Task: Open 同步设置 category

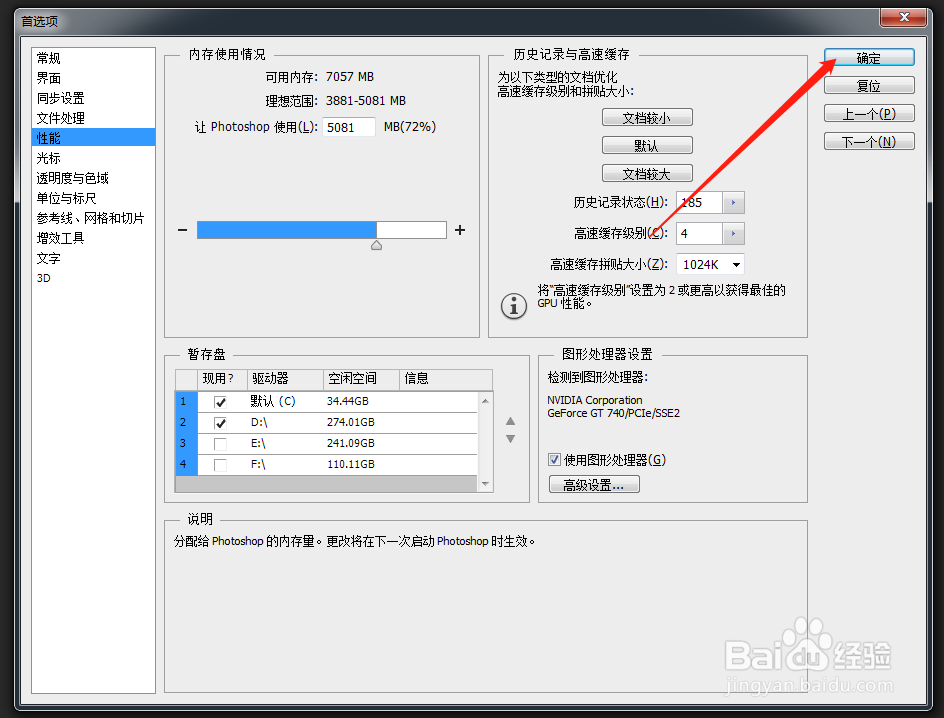Action: point(93,98)
